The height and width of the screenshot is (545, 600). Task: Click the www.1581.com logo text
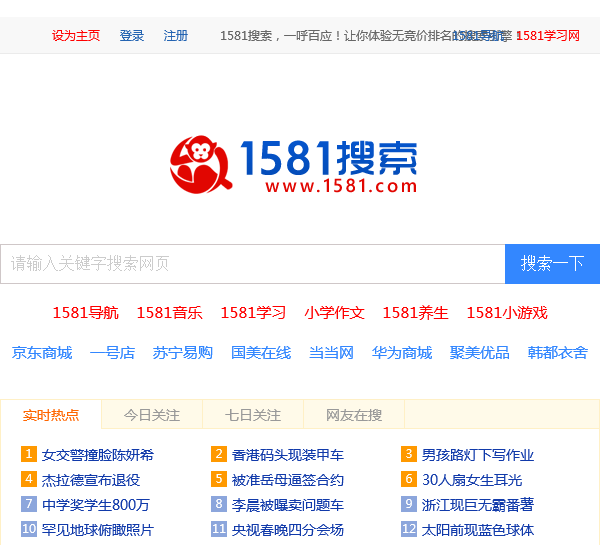point(341,186)
